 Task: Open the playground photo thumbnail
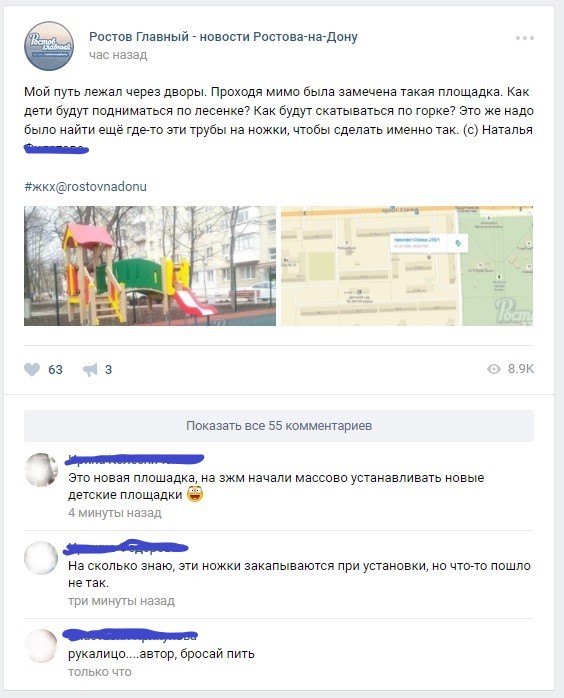pyautogui.click(x=150, y=266)
